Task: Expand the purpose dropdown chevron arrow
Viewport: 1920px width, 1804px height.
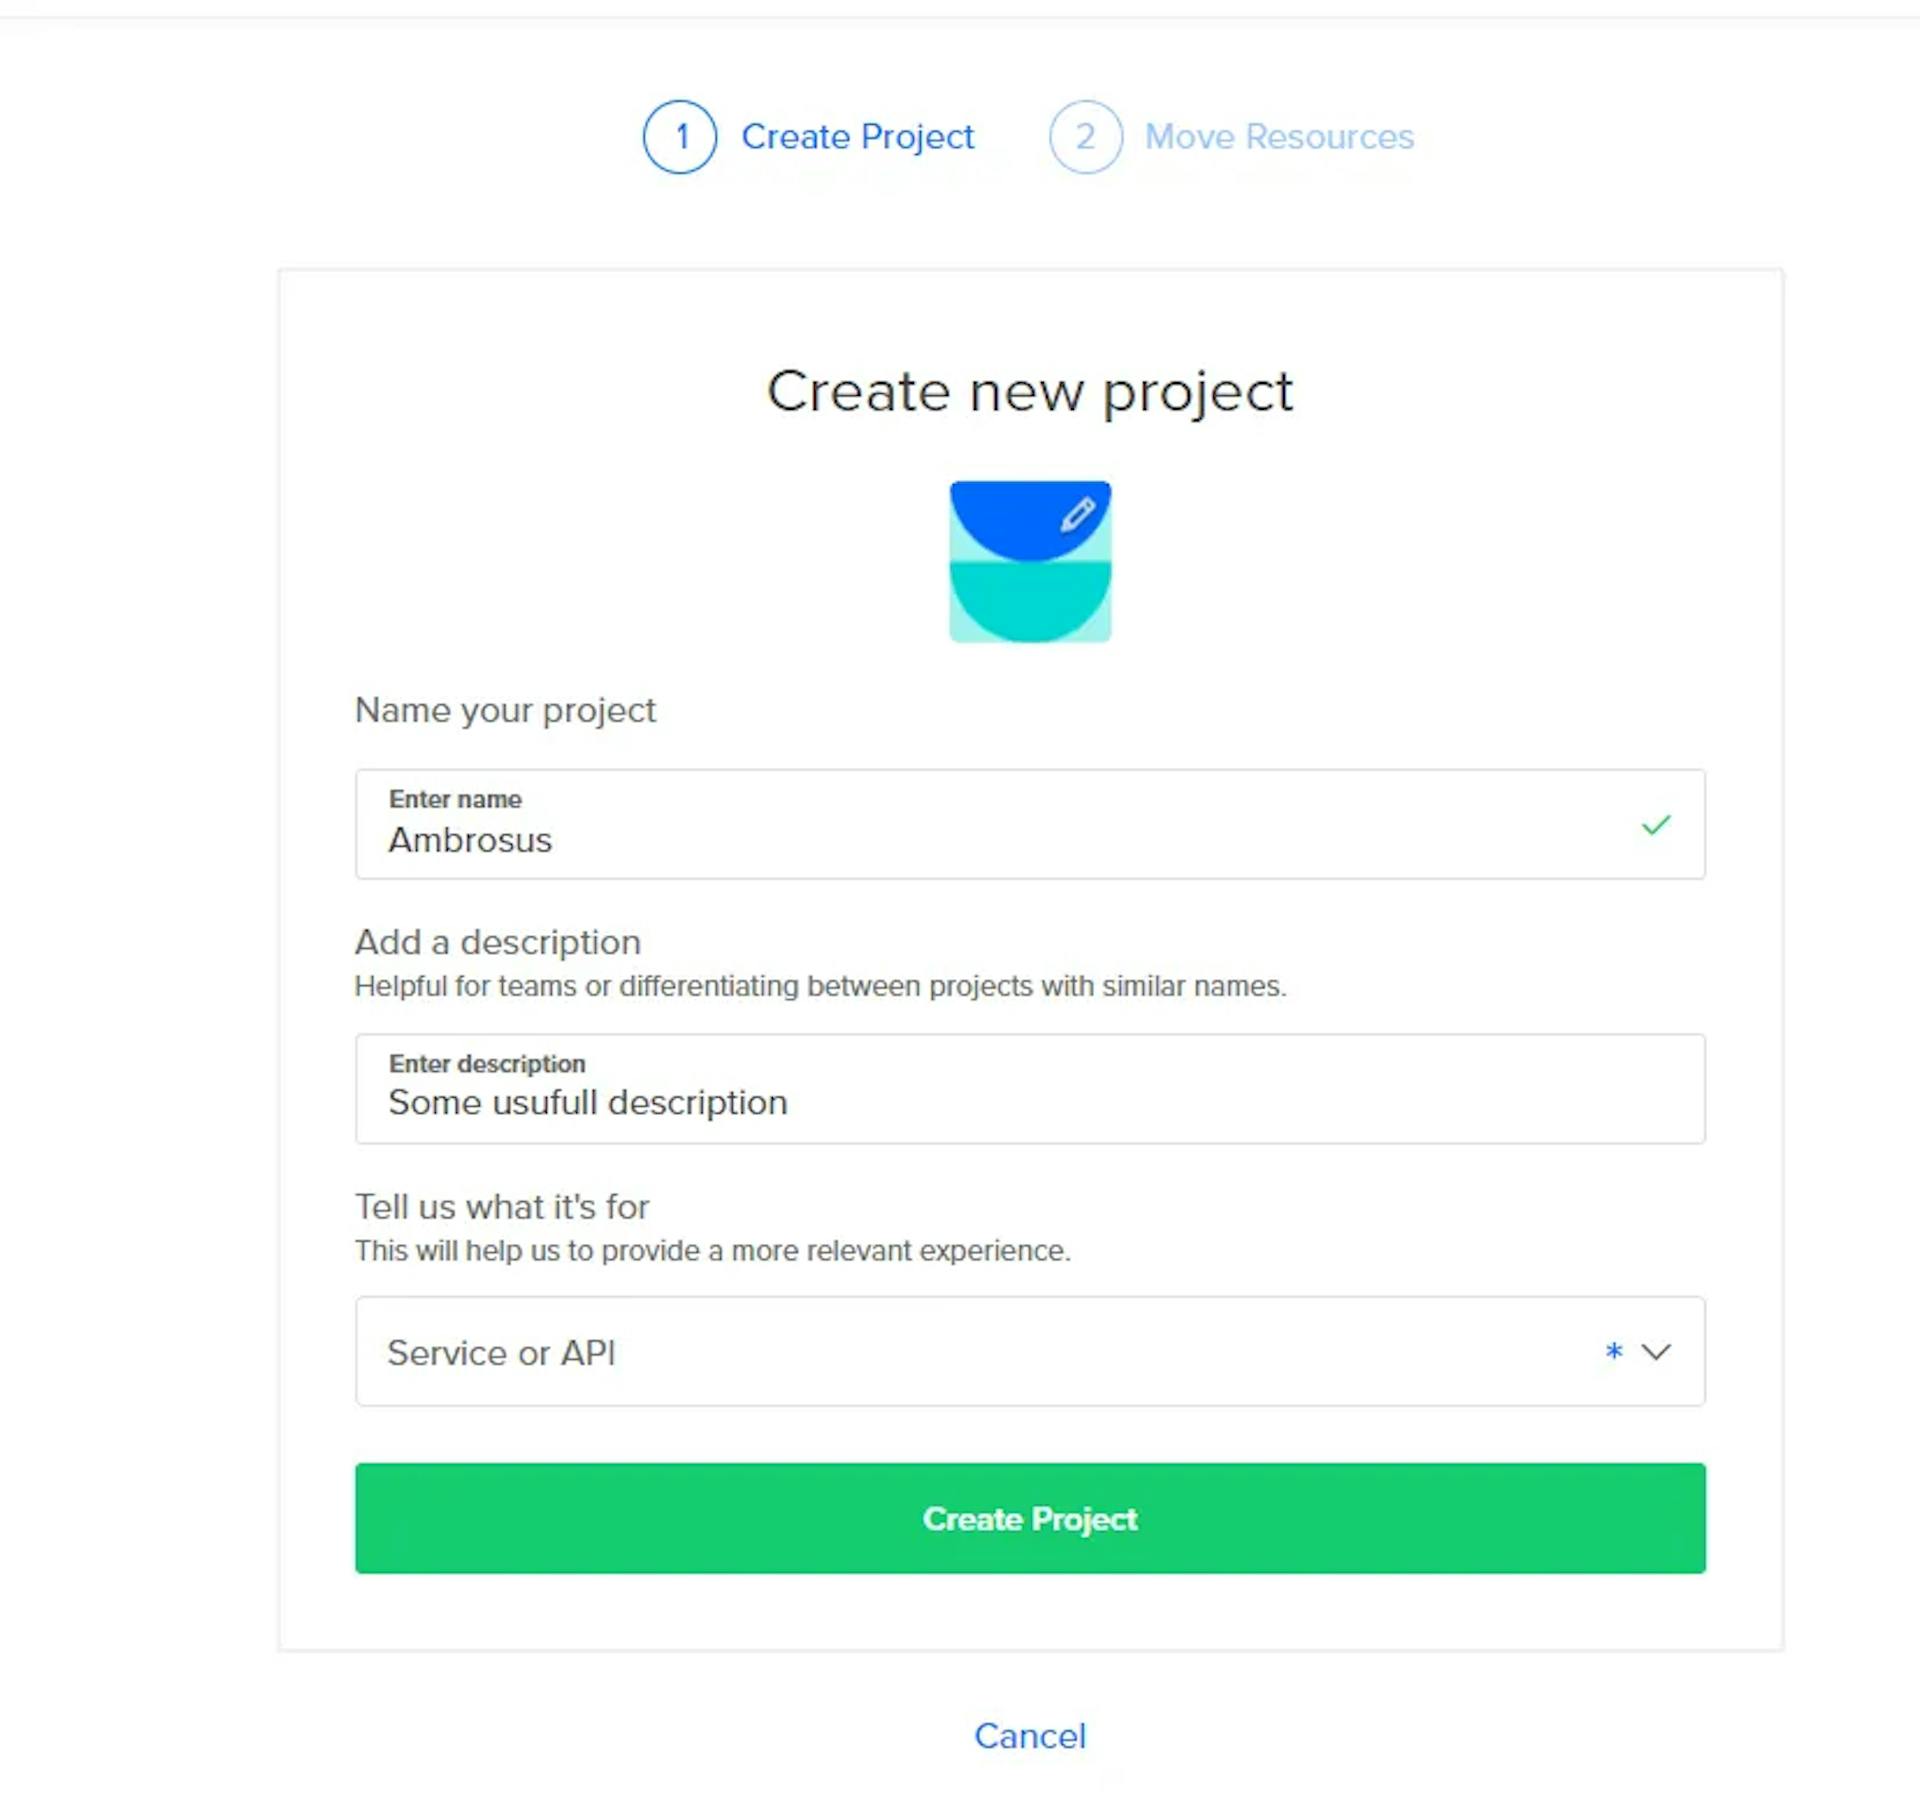Action: [x=1656, y=1352]
